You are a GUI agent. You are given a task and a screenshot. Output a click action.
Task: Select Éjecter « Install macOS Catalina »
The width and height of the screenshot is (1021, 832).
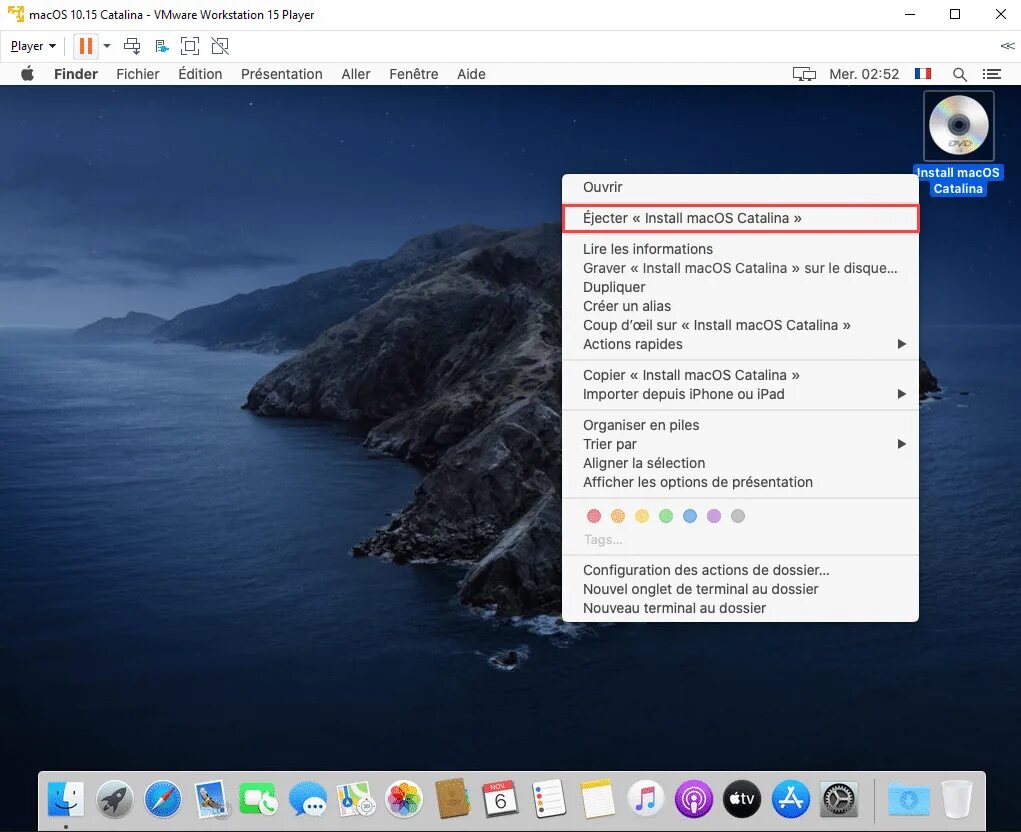pos(740,218)
